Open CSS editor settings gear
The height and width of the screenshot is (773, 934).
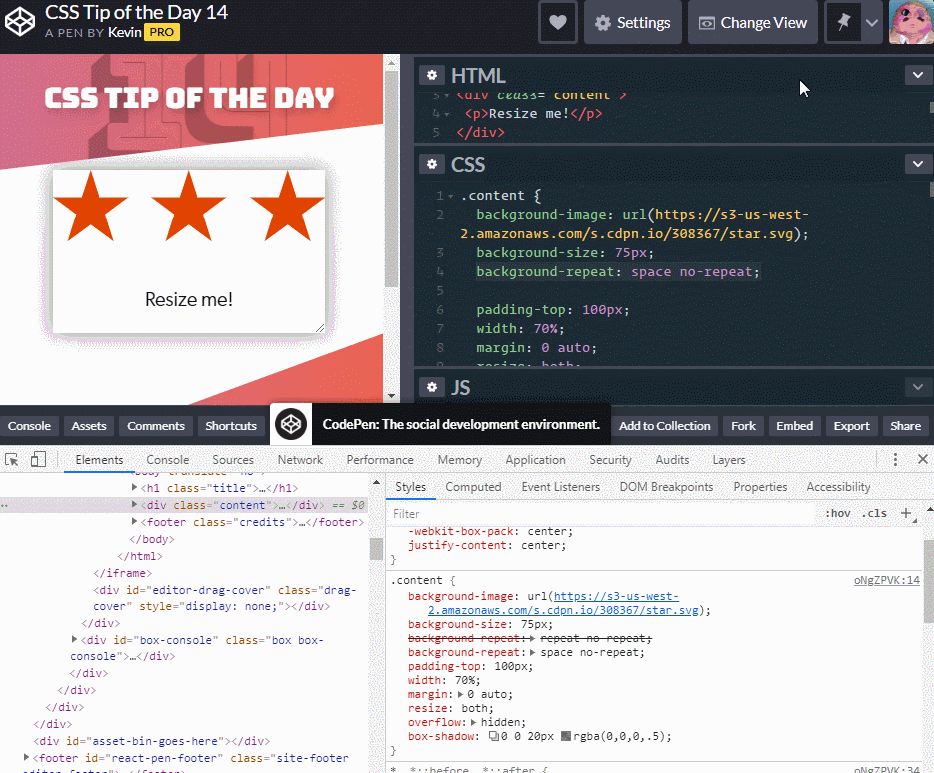432,164
